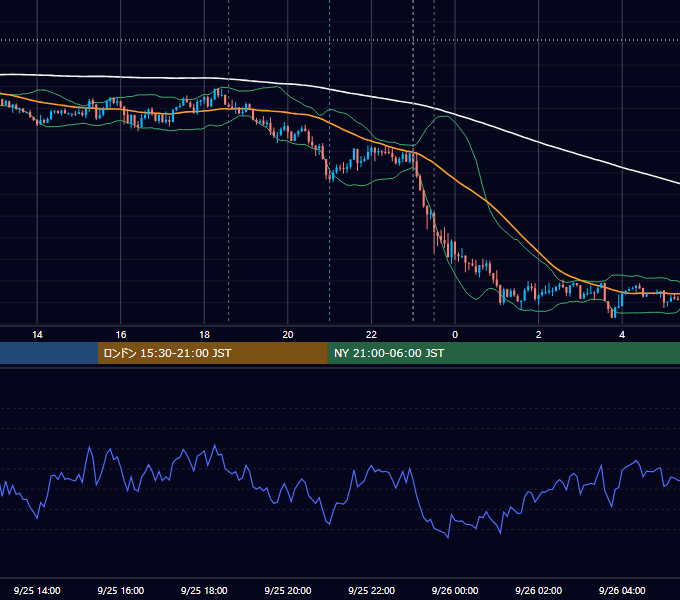
Task: Select the 2 hour label on the time axis
Action: (539, 335)
